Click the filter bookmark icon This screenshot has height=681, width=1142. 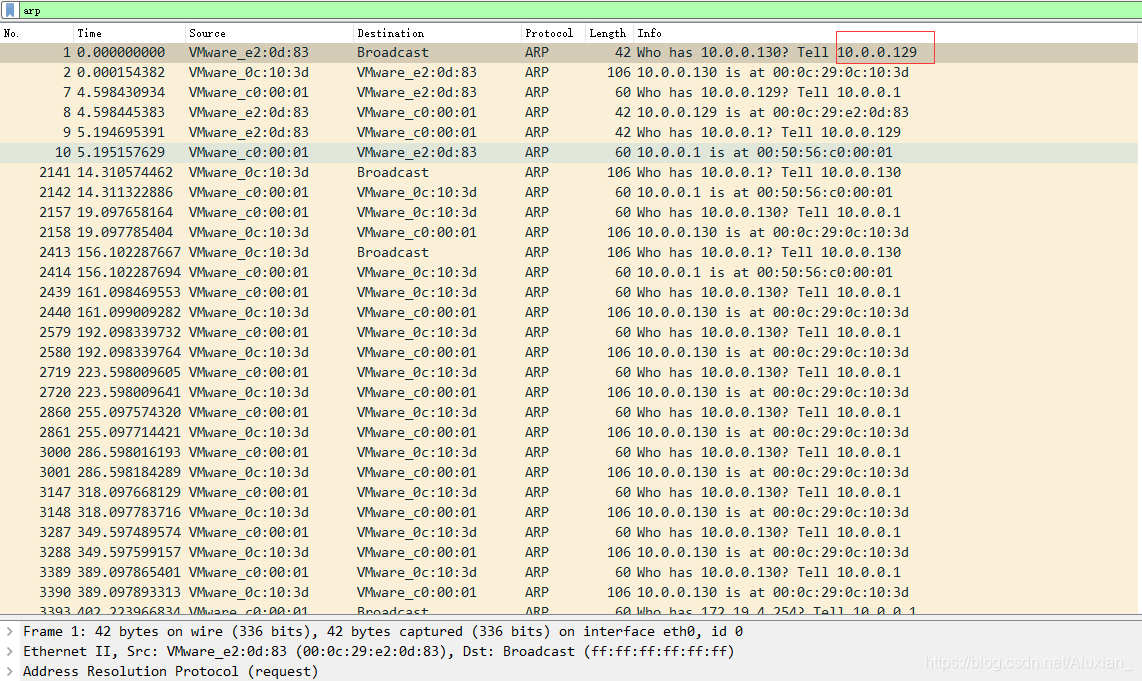tap(10, 10)
